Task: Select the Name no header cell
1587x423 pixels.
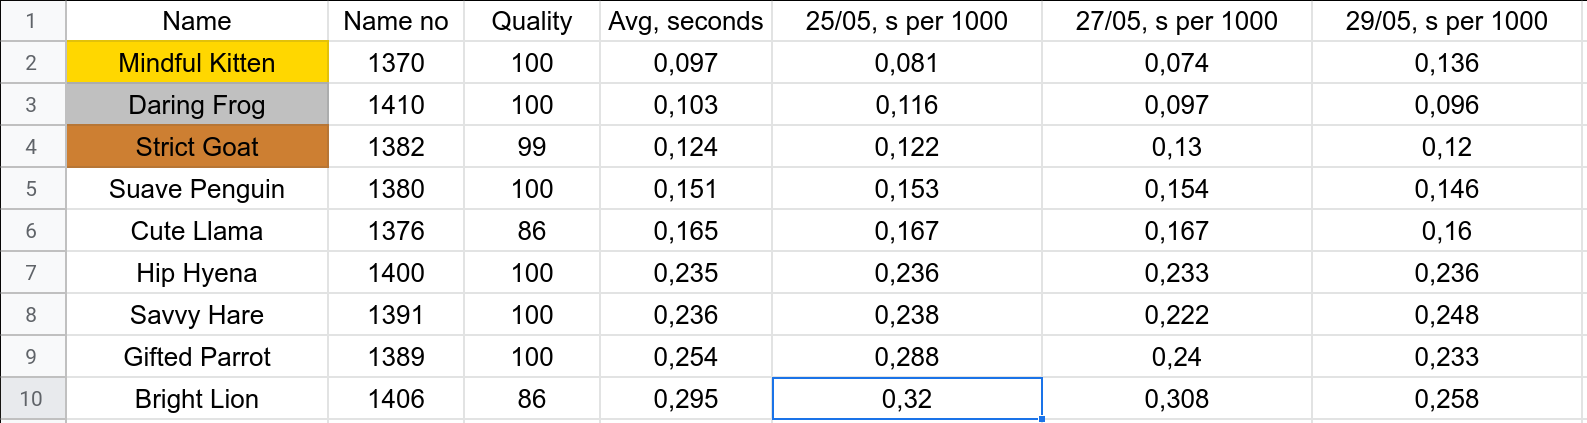Action: point(396,21)
